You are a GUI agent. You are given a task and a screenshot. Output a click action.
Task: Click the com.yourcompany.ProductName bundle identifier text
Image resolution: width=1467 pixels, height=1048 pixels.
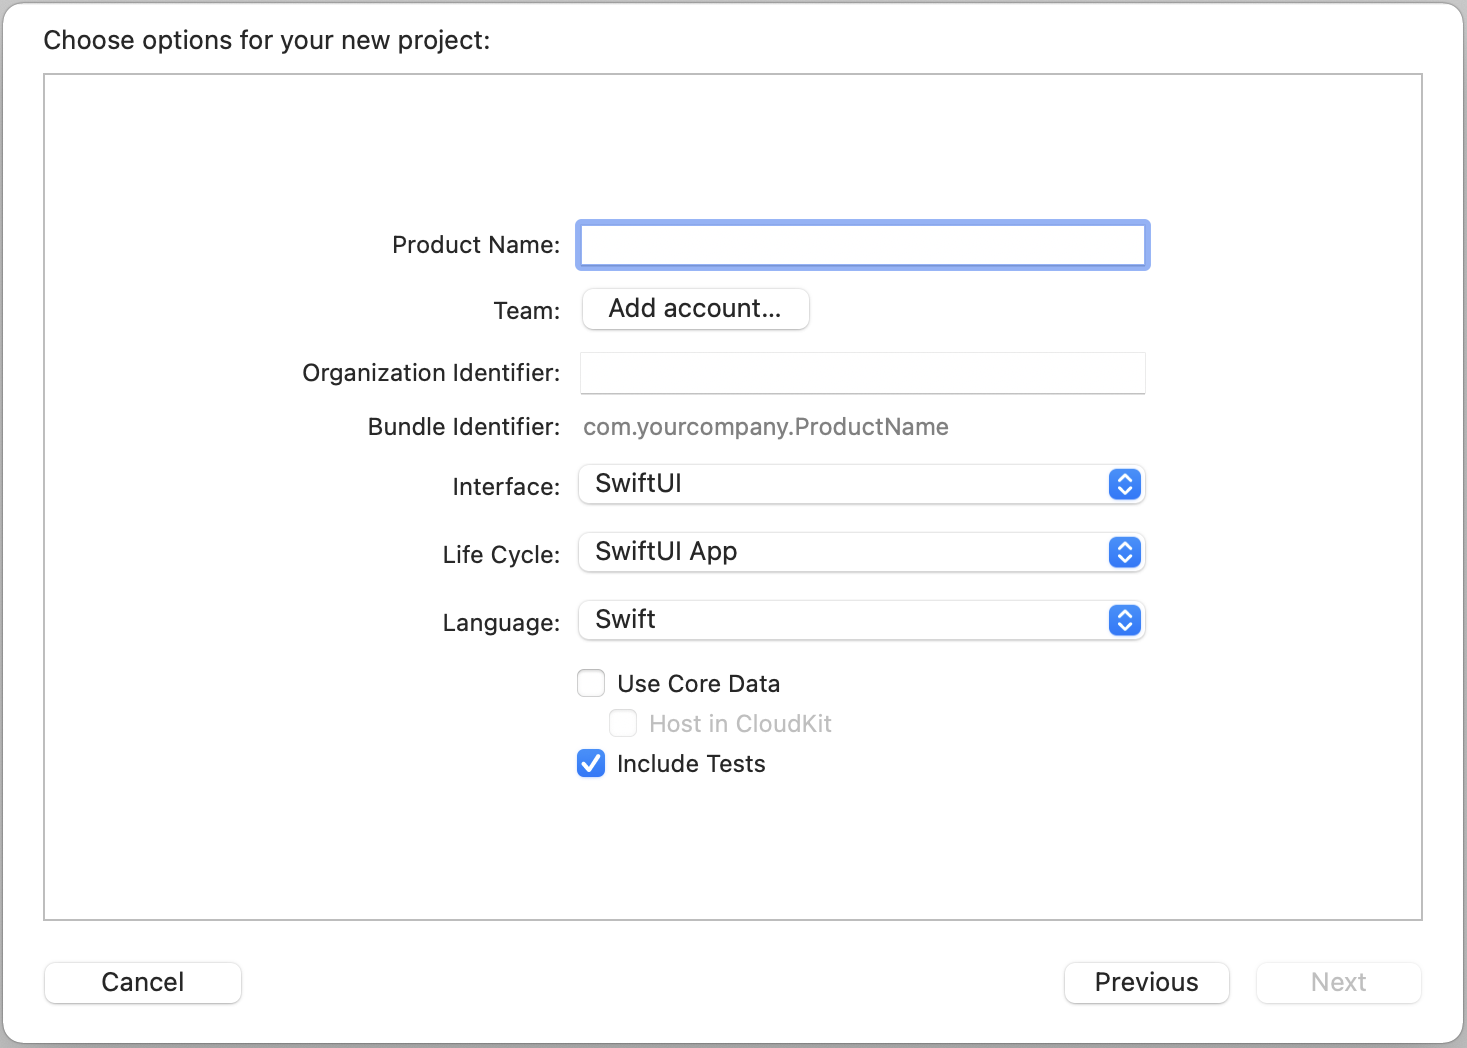766,427
